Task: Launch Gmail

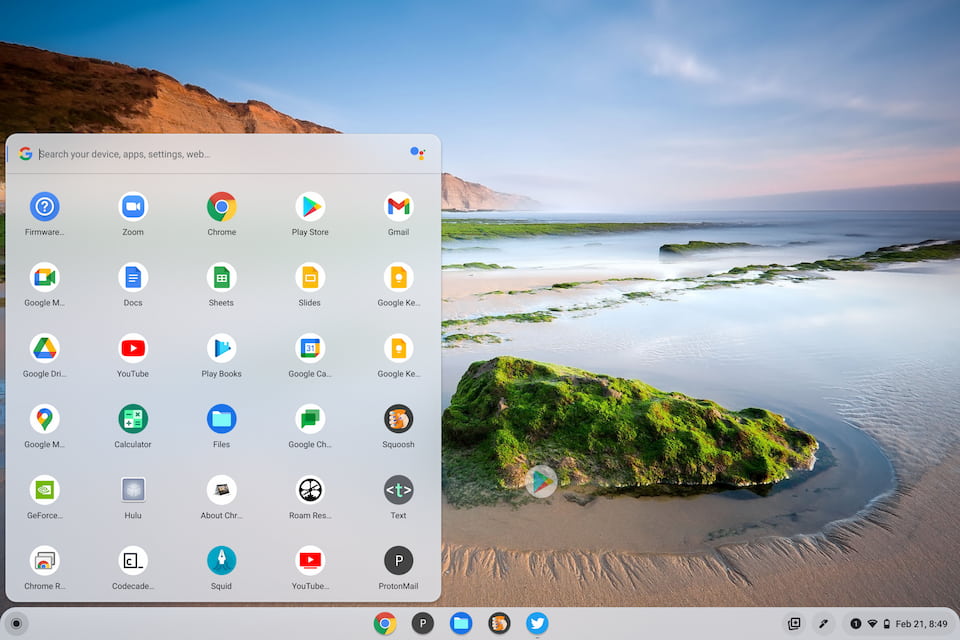Action: 399,207
